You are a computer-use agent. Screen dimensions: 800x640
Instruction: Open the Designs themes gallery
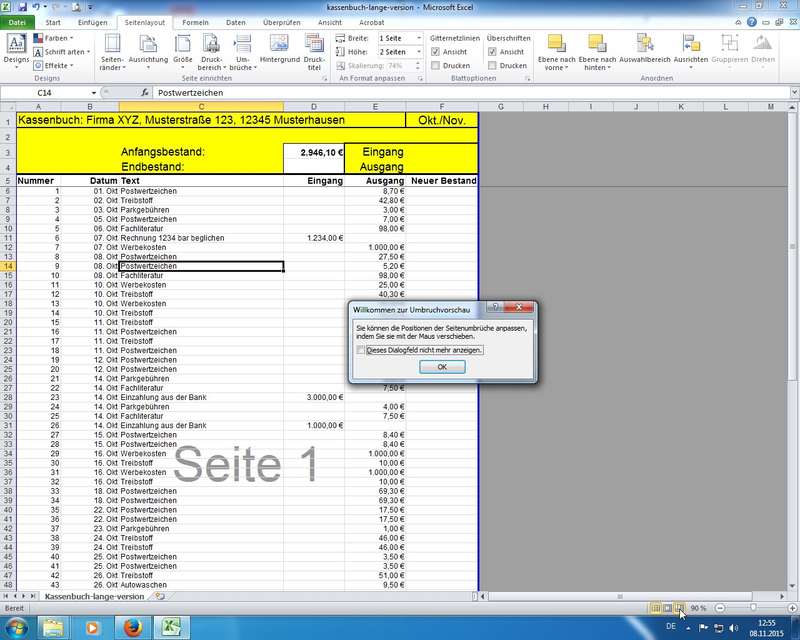point(17,48)
